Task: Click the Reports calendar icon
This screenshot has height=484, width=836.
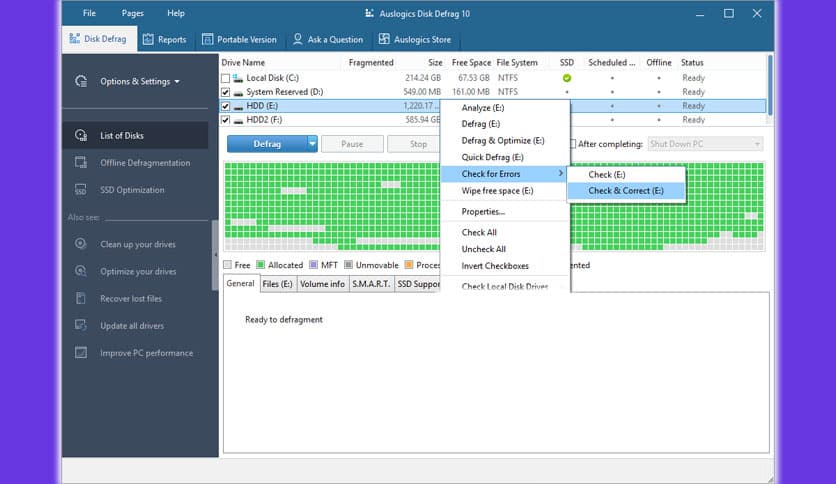Action: (x=148, y=39)
